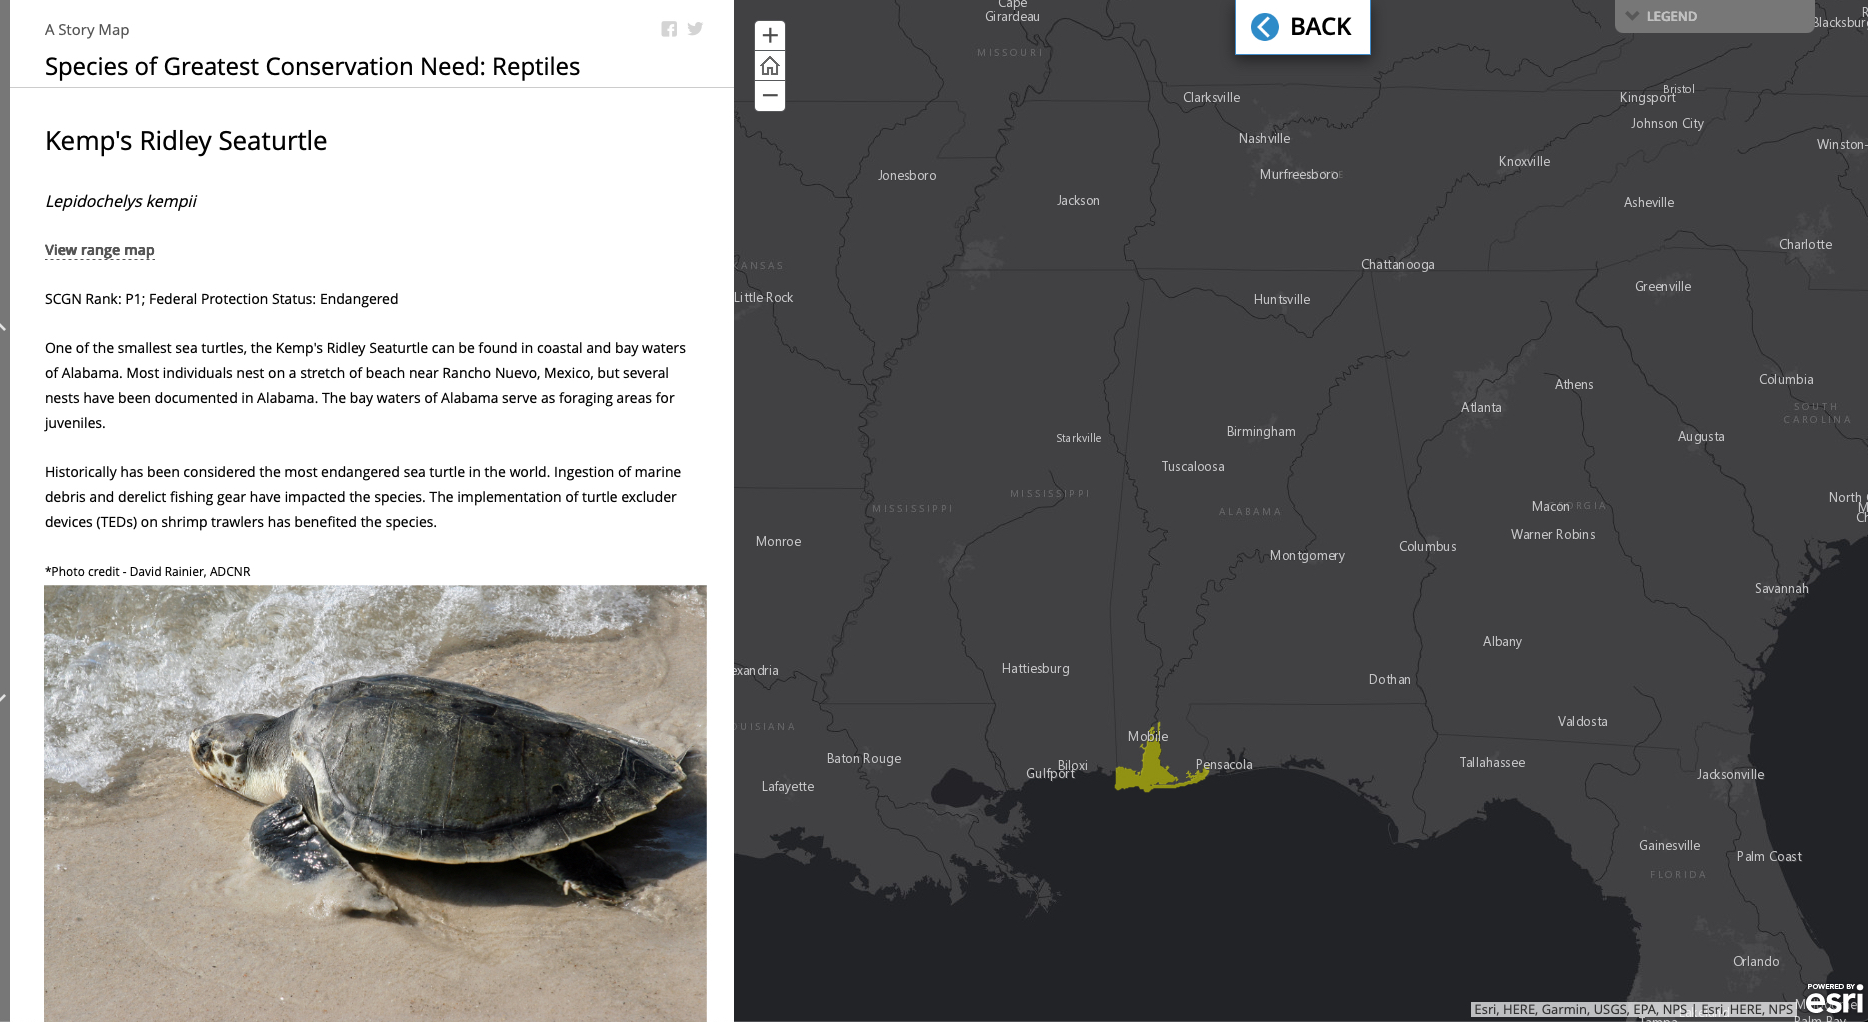Click the blue circular back arrow icon
1868x1022 pixels.
click(1264, 27)
